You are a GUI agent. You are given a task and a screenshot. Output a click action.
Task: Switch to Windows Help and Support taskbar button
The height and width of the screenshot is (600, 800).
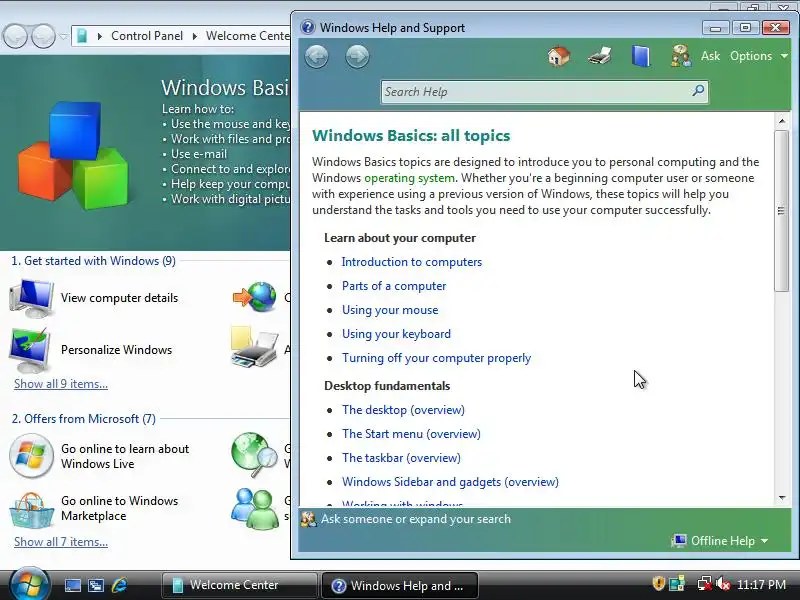(x=399, y=585)
